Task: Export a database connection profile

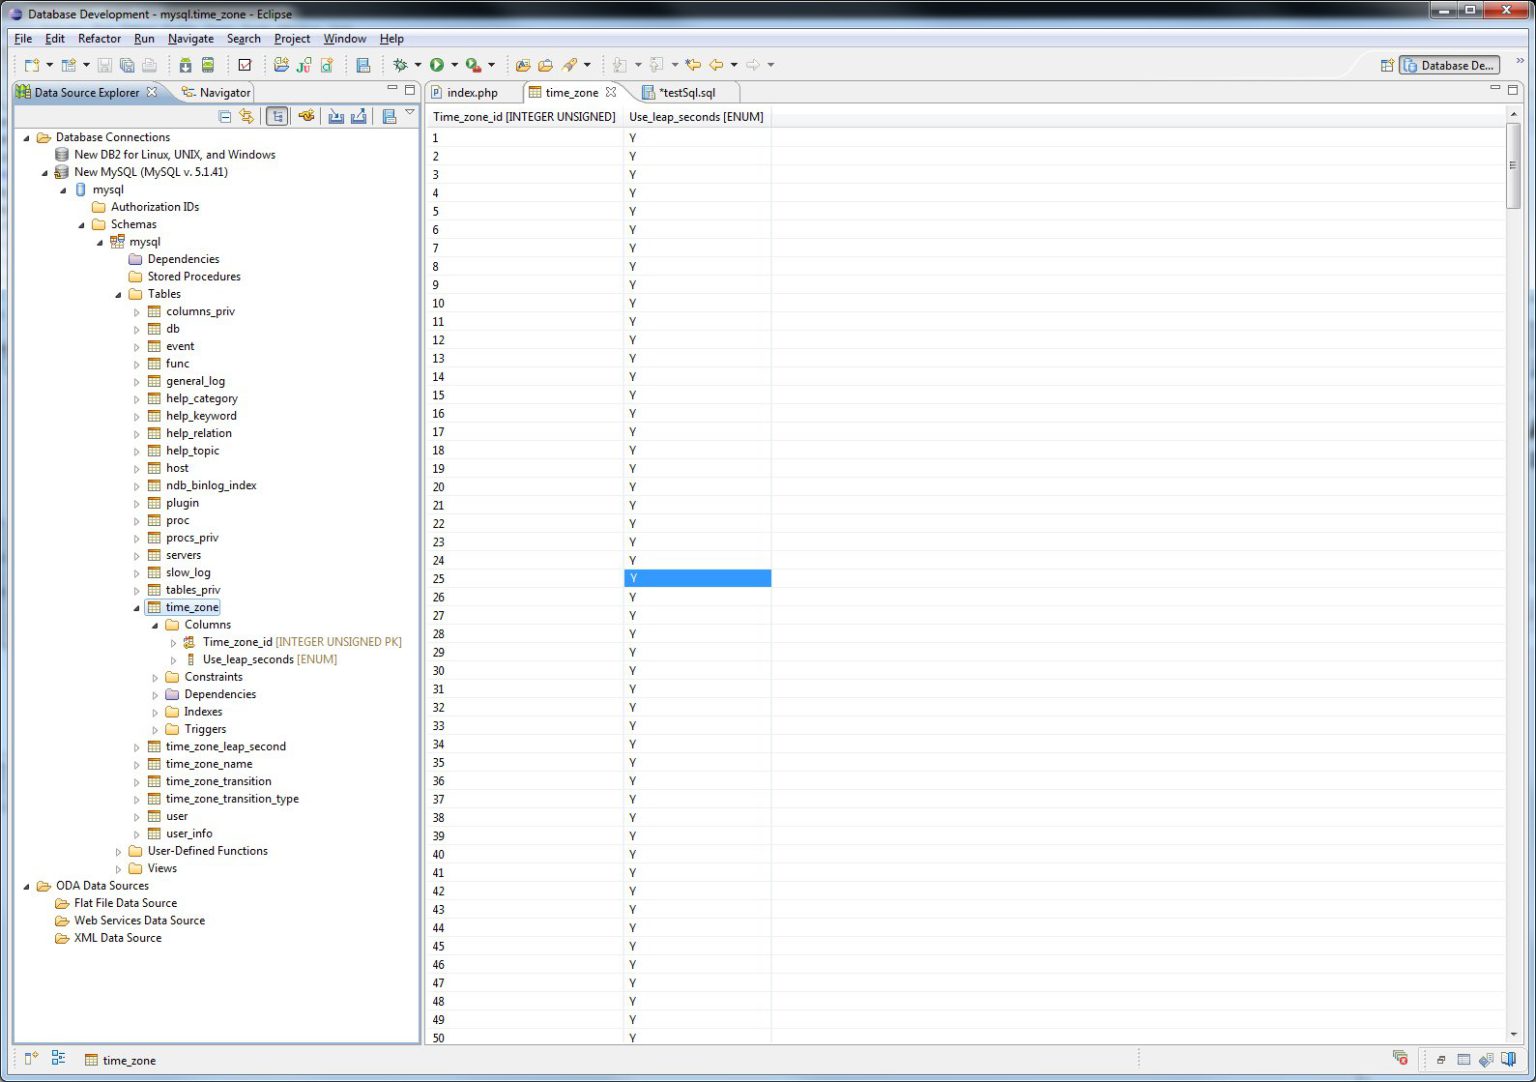Action: (x=358, y=116)
